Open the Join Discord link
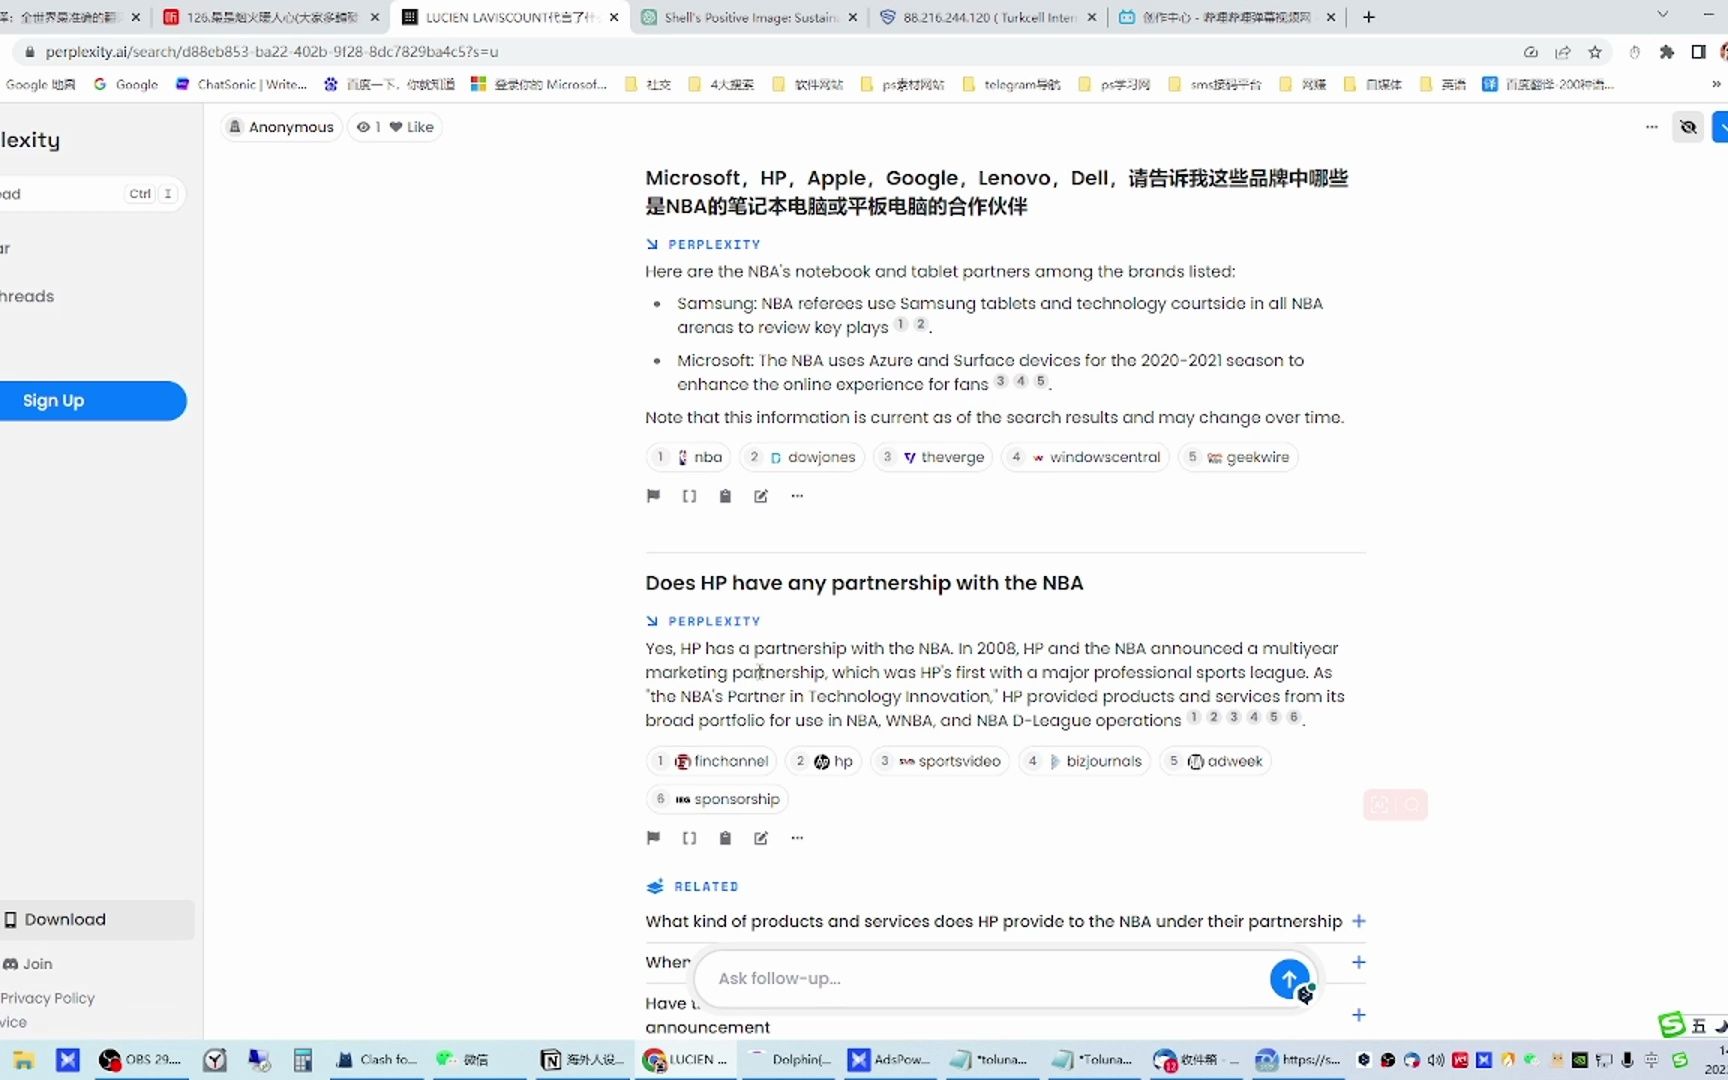Image resolution: width=1728 pixels, height=1080 pixels. (28, 964)
